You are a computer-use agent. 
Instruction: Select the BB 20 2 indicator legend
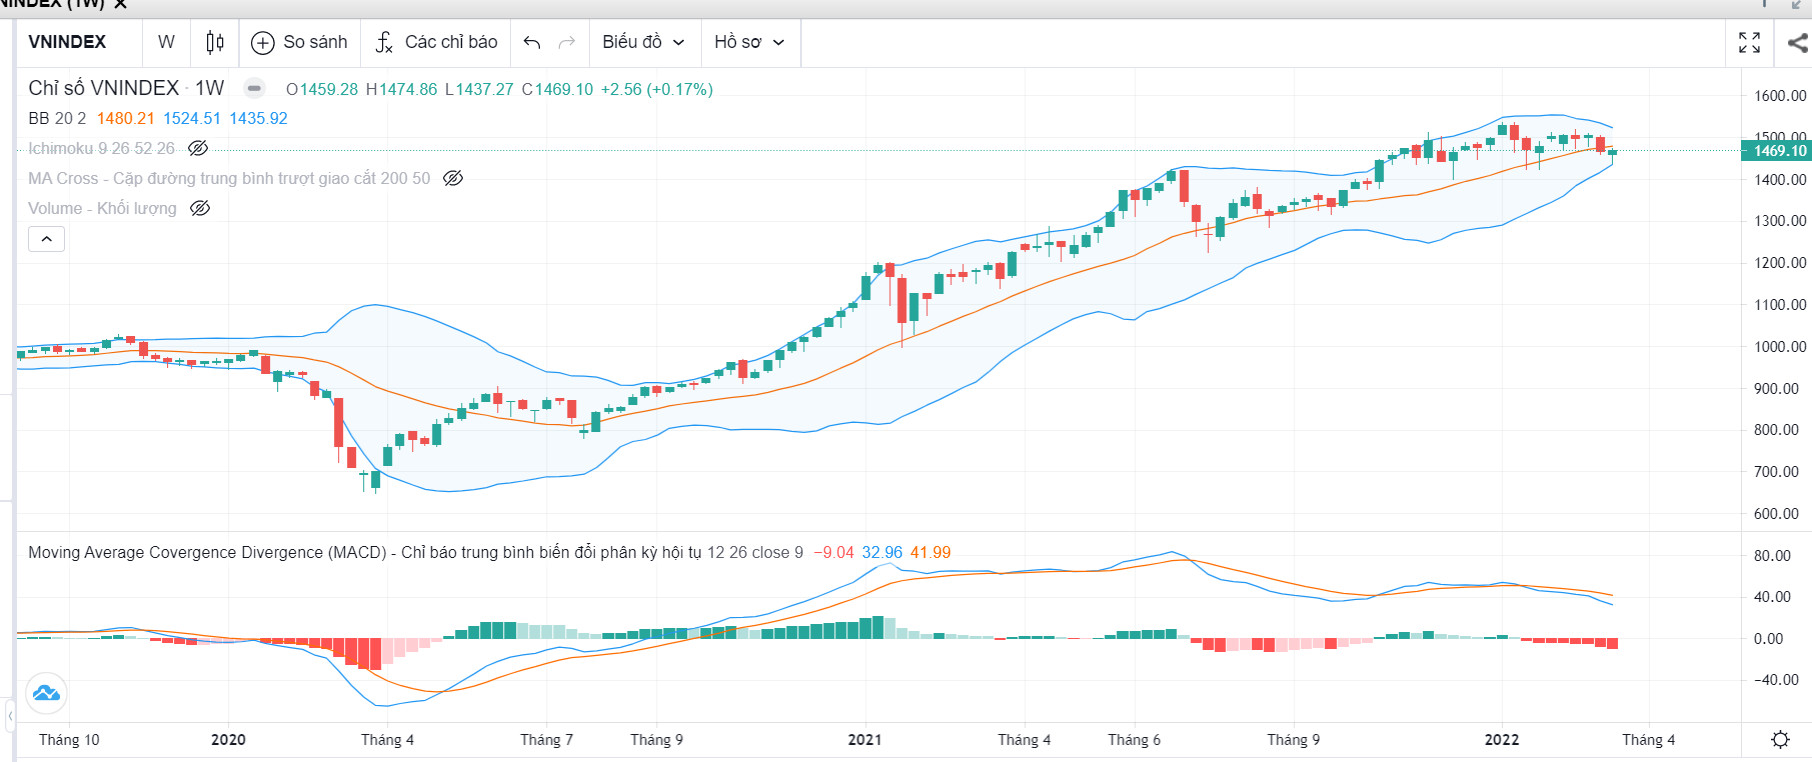[57, 118]
